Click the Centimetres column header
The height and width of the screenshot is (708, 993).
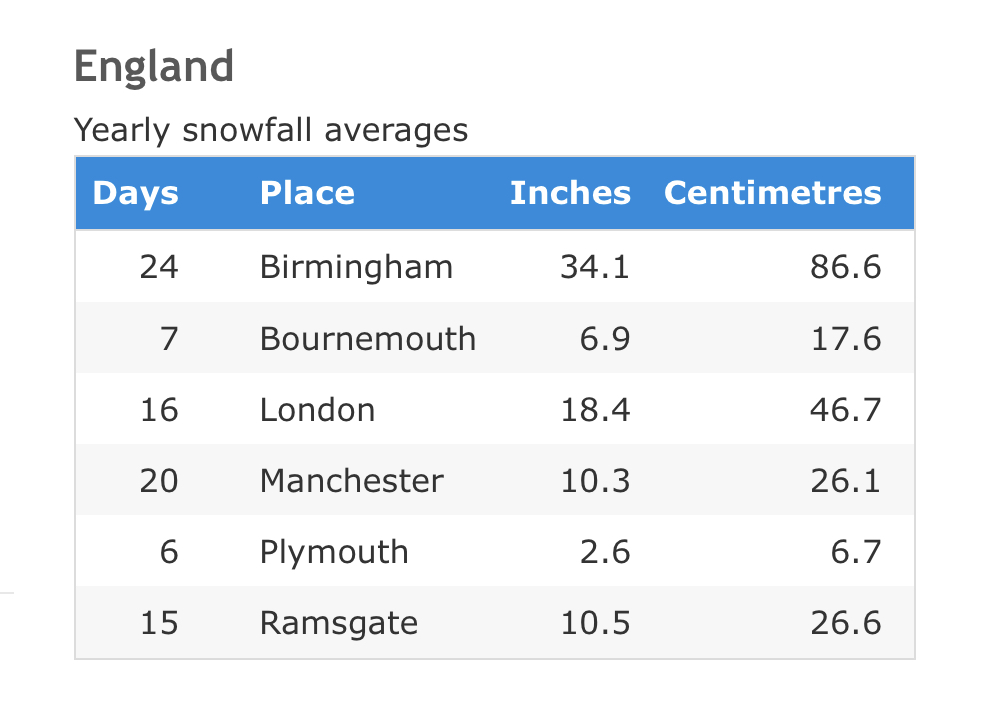tap(772, 193)
